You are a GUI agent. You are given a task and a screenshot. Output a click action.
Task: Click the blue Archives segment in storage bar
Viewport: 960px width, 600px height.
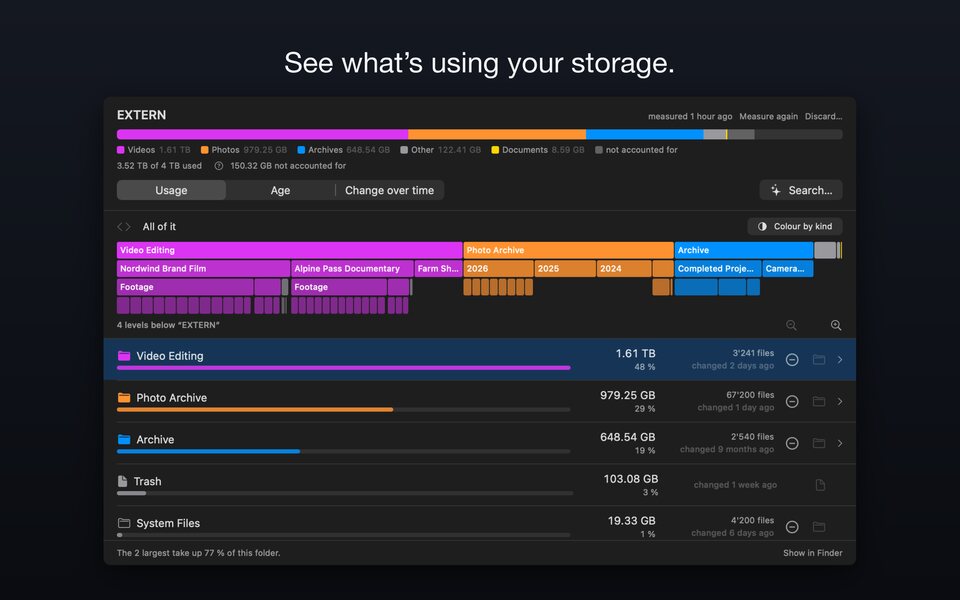coord(644,134)
